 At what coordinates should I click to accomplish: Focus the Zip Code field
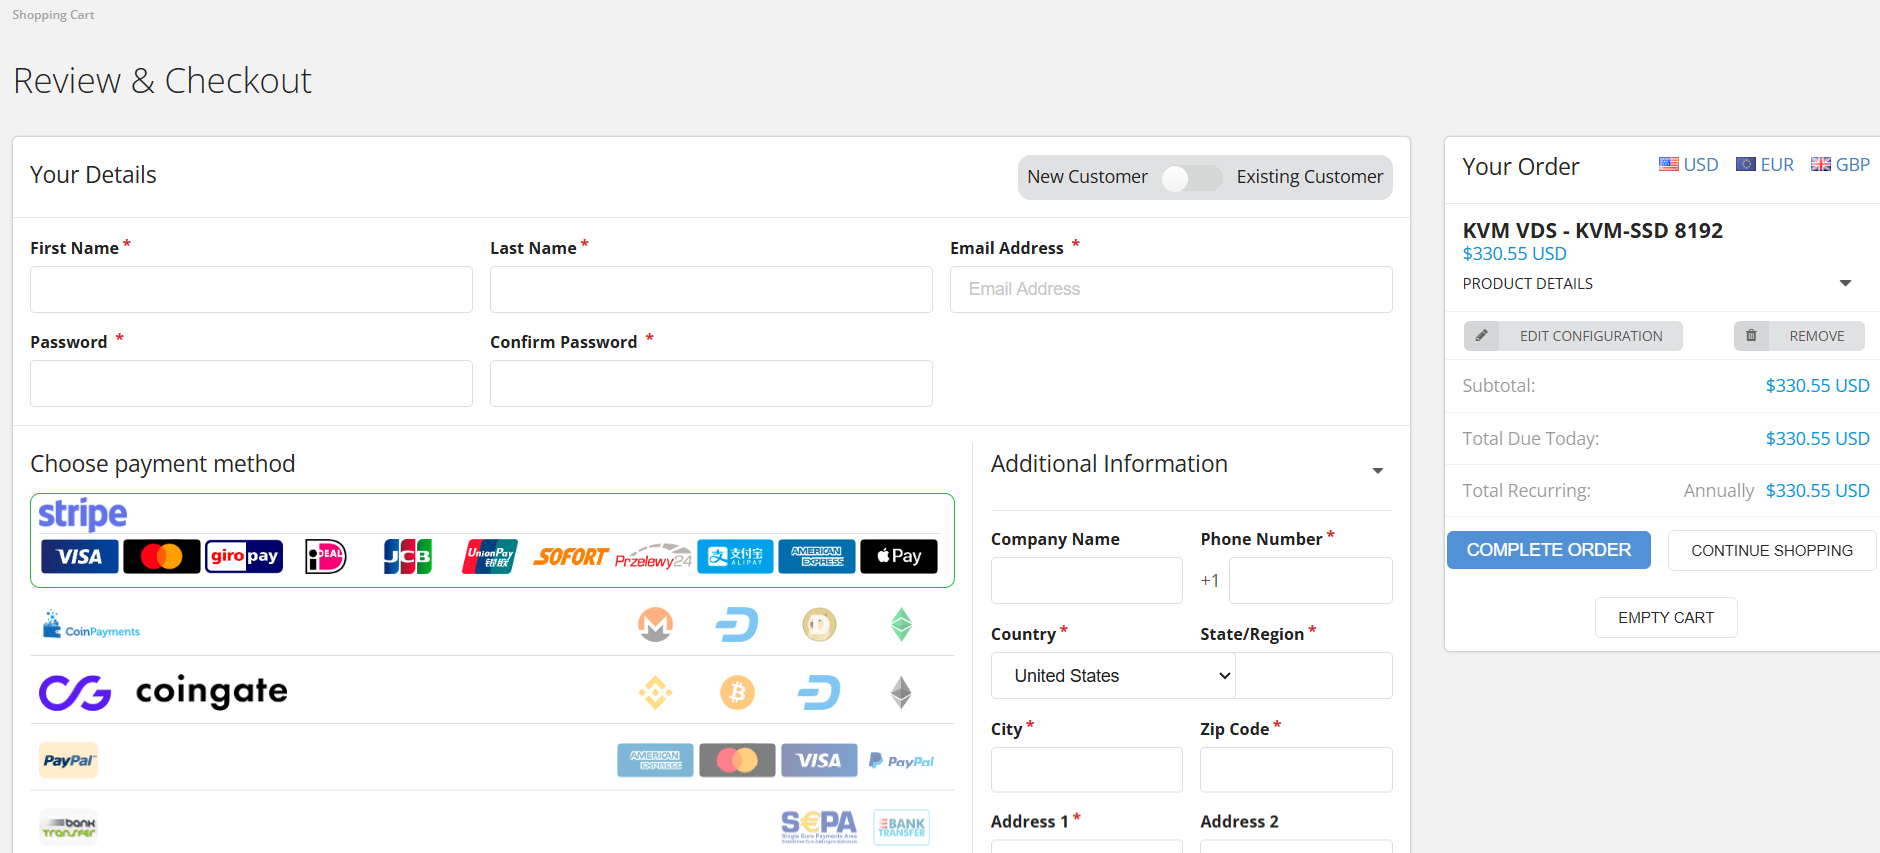point(1296,770)
